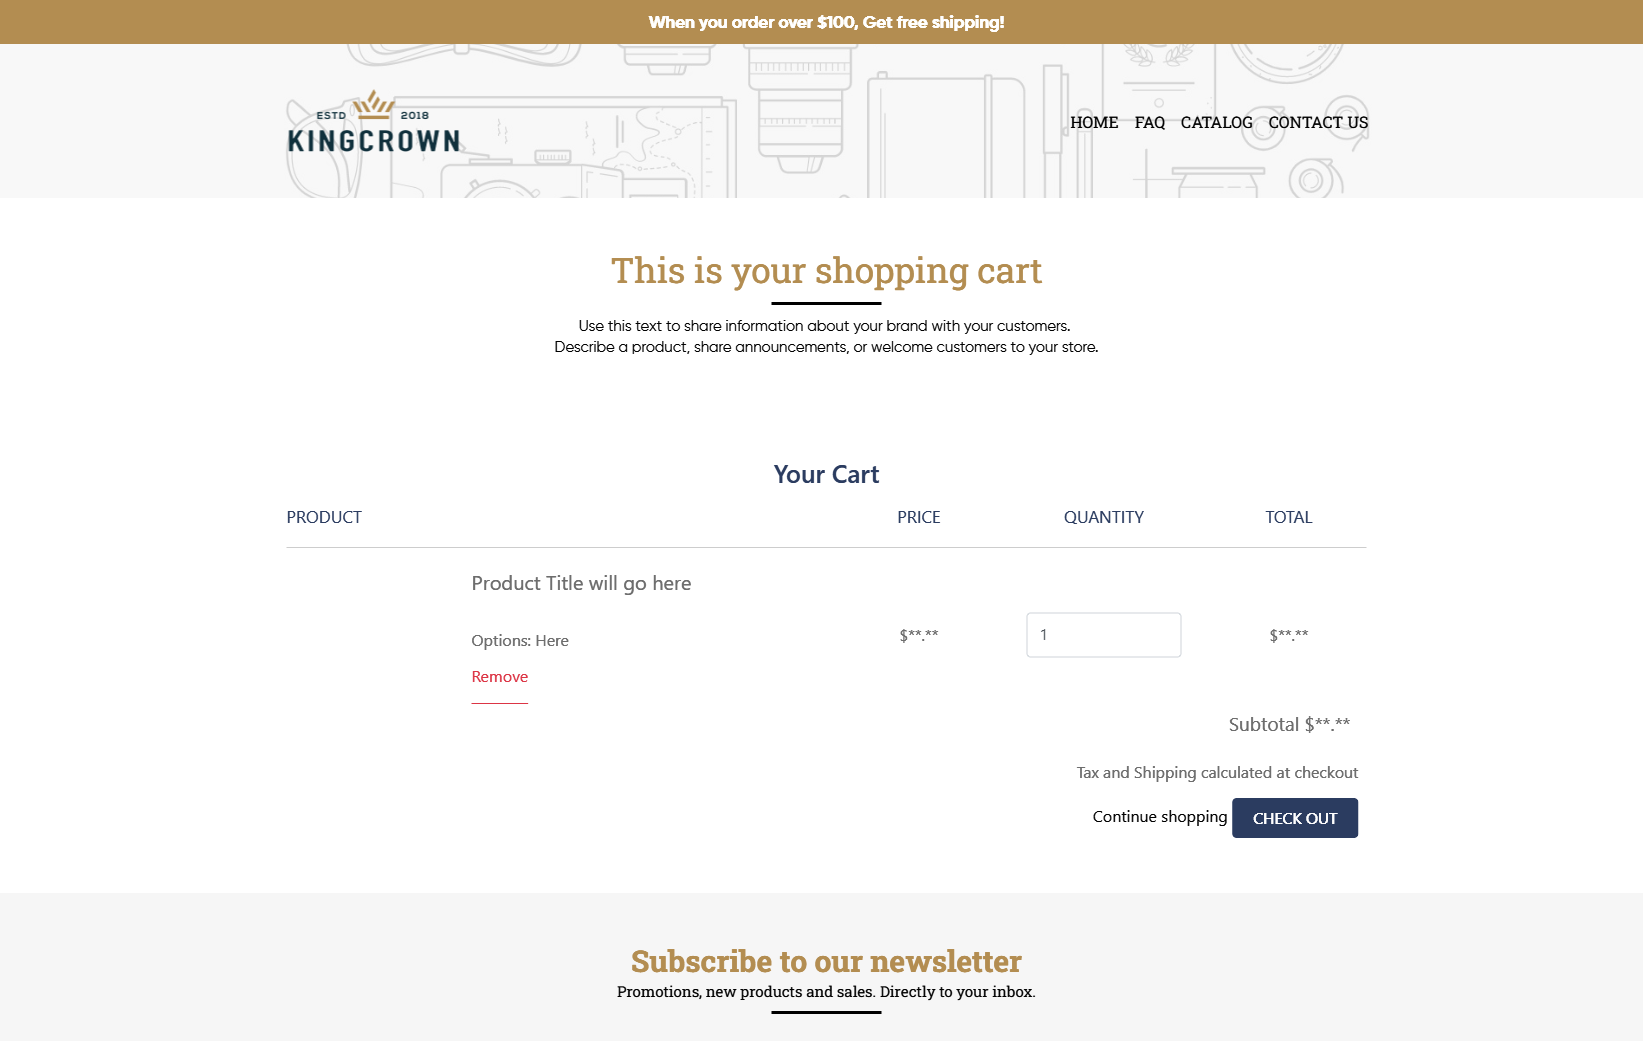
Task: Click the 'Options: Here' product variant text
Action: pos(520,641)
